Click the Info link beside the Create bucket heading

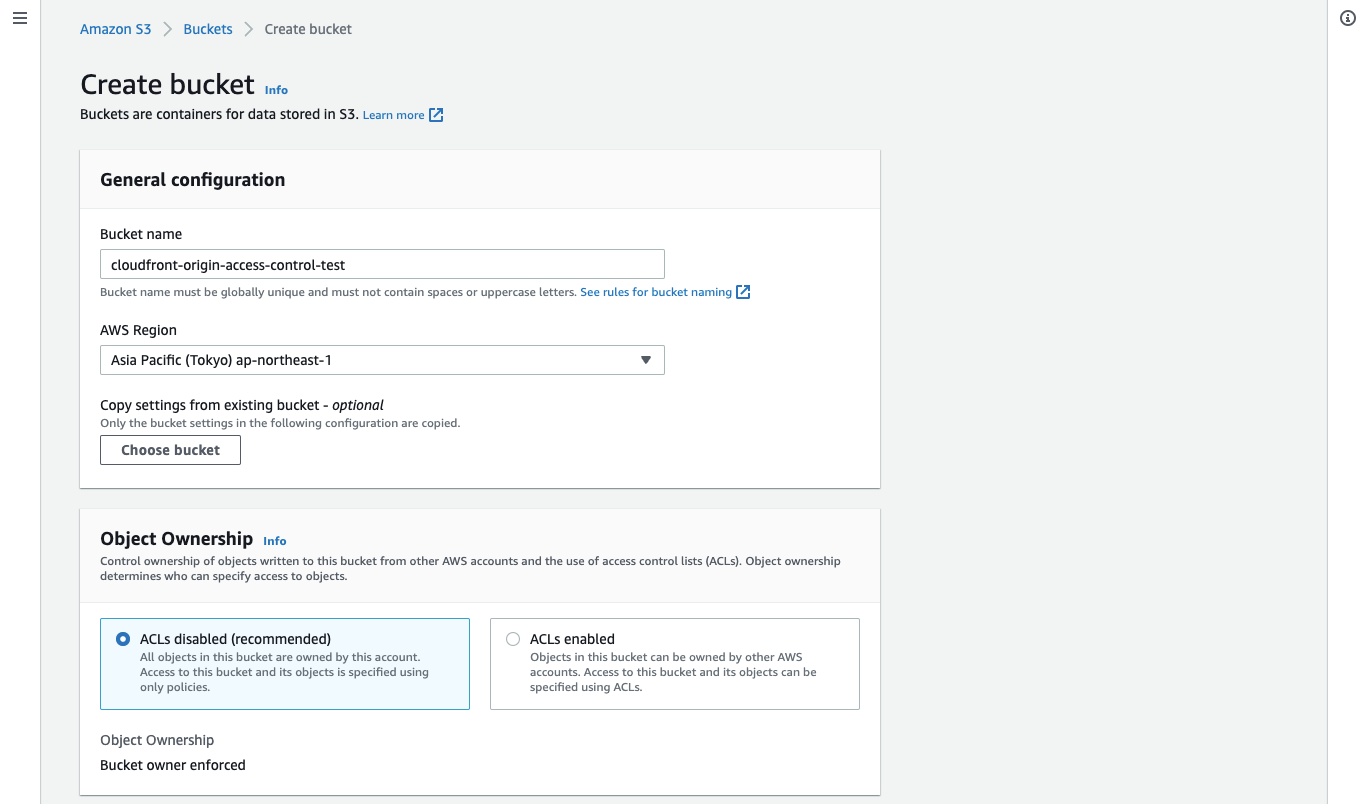(276, 89)
